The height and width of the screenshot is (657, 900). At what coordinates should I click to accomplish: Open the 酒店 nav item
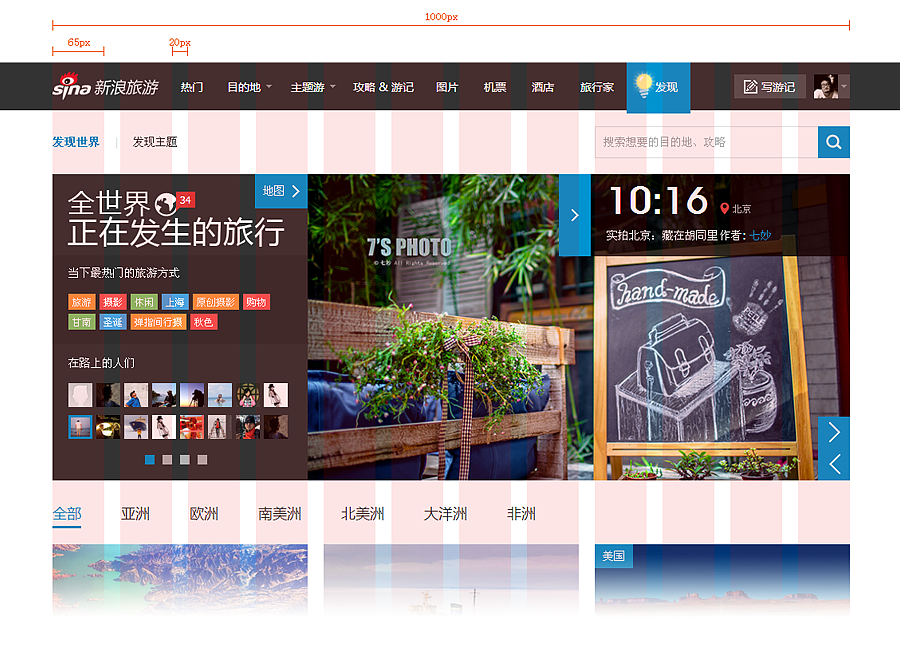click(x=542, y=87)
